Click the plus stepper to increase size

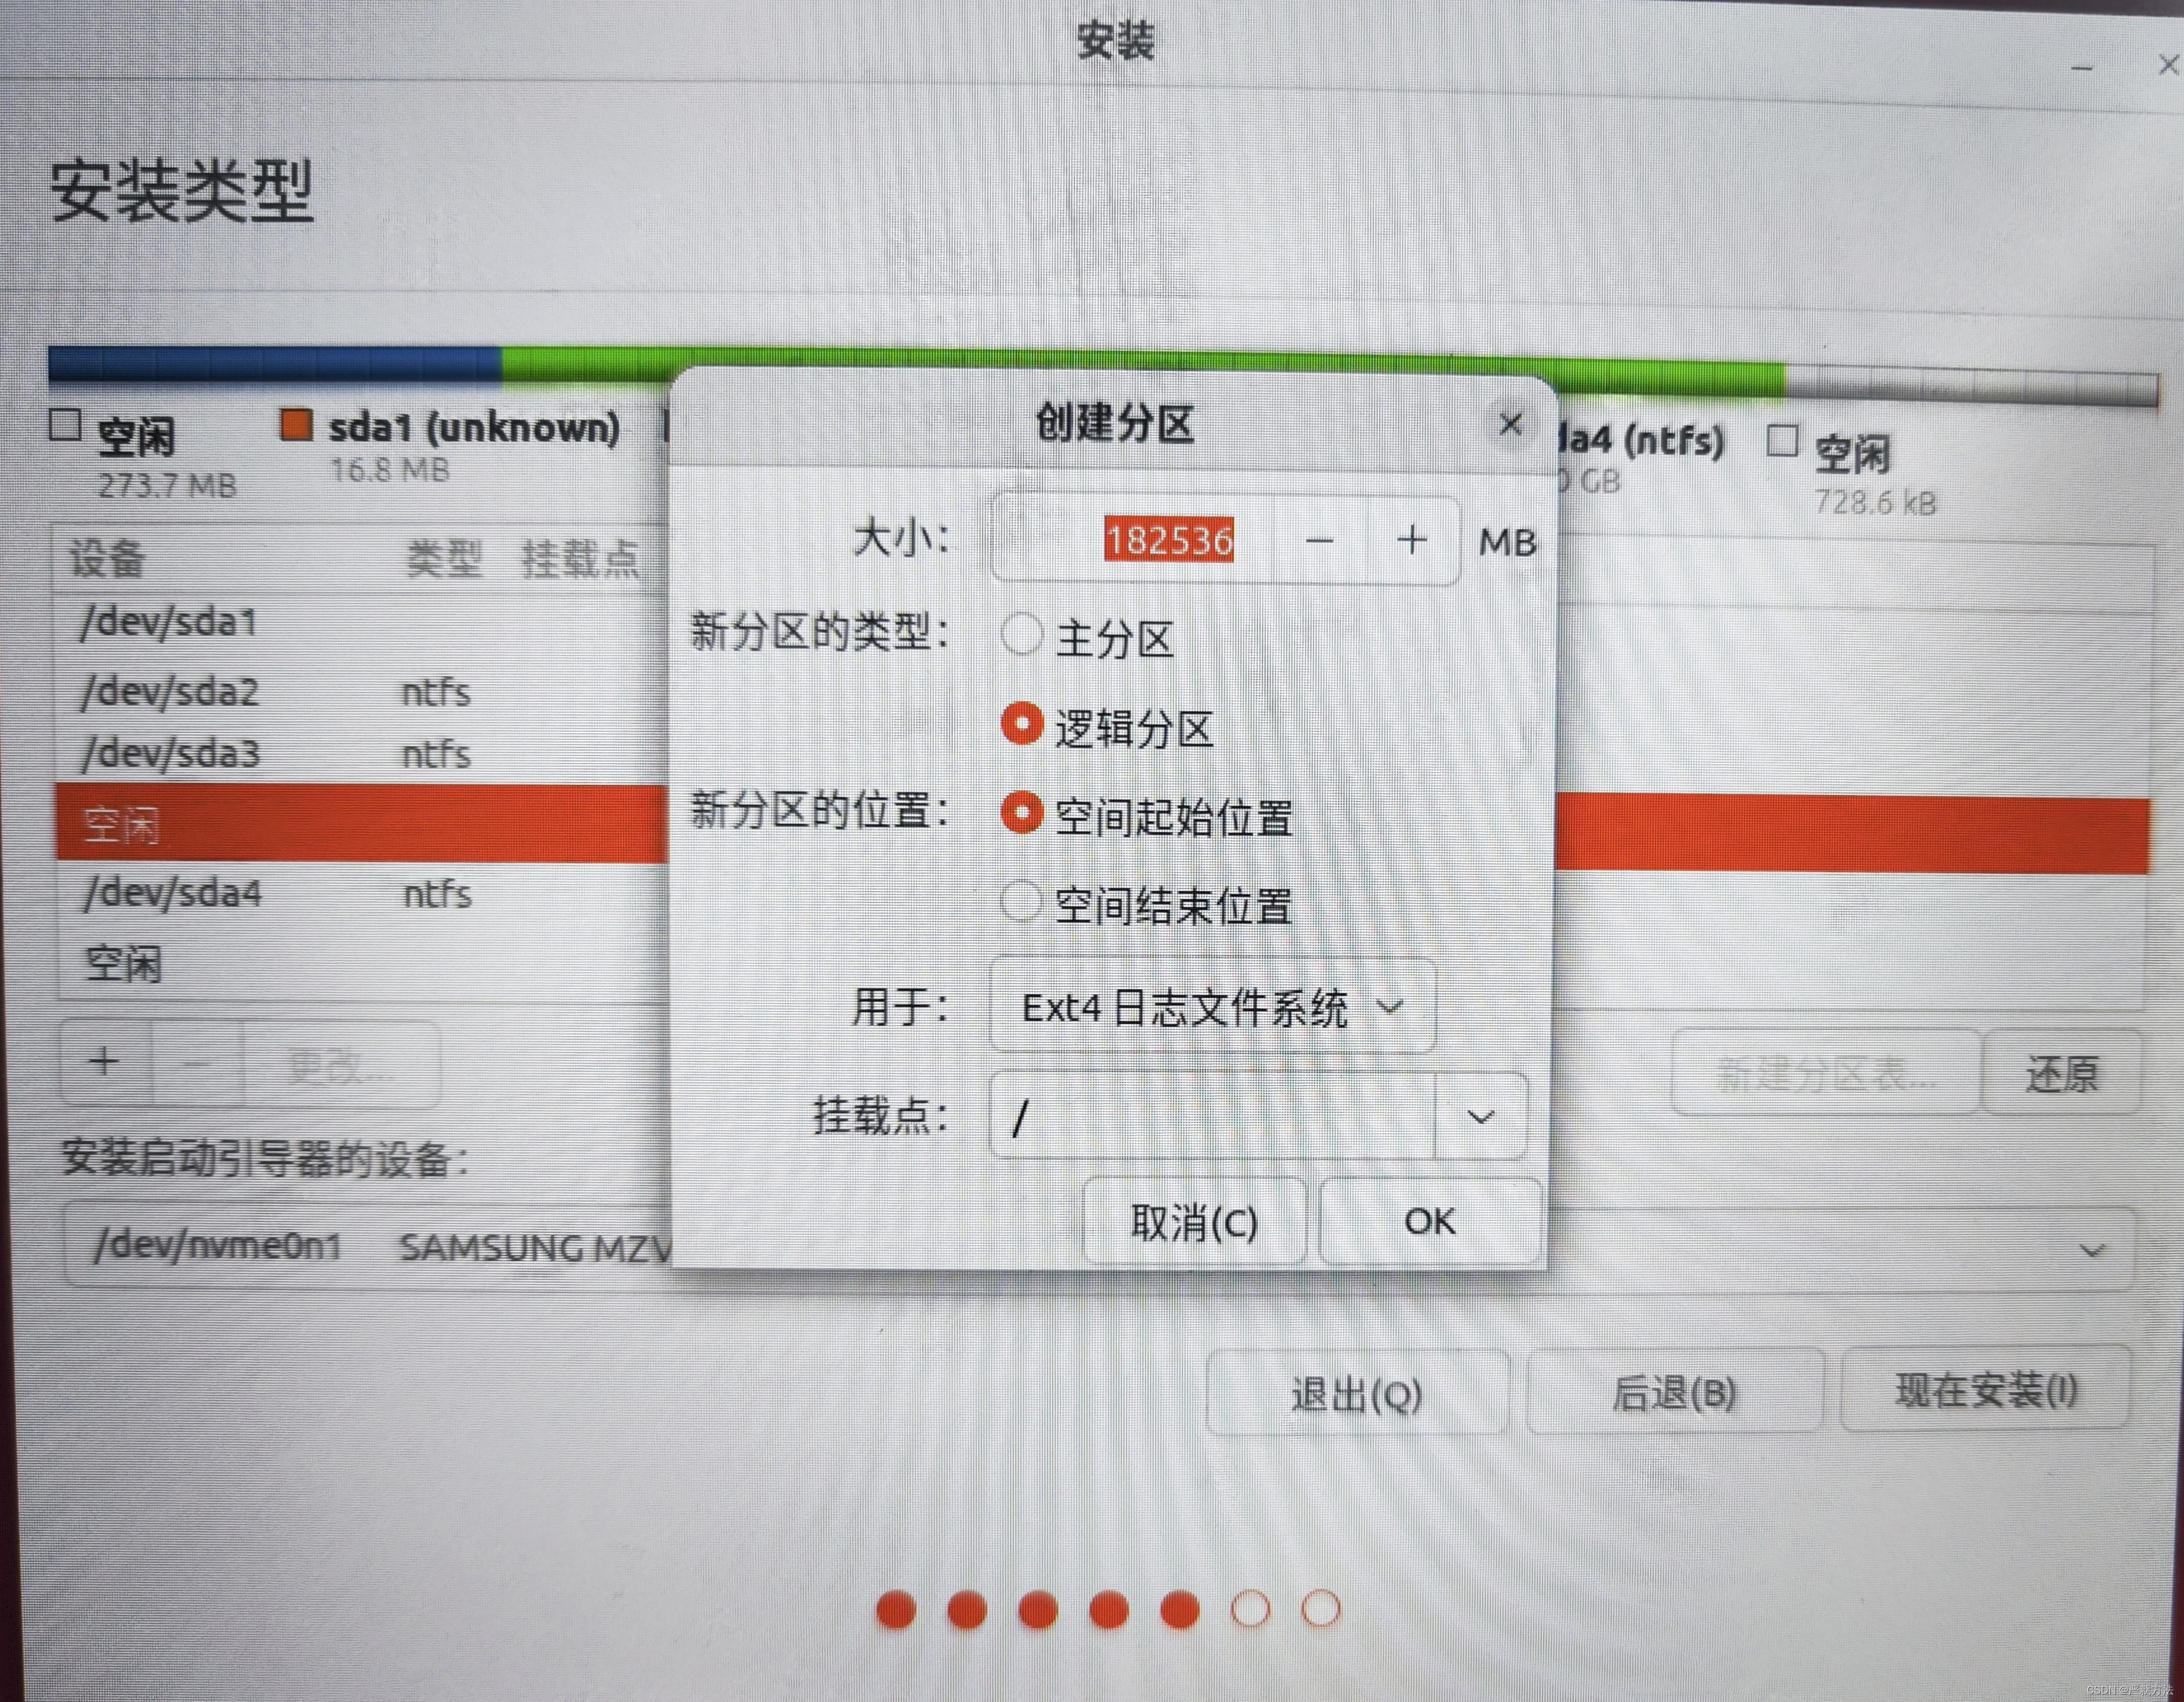point(1411,541)
